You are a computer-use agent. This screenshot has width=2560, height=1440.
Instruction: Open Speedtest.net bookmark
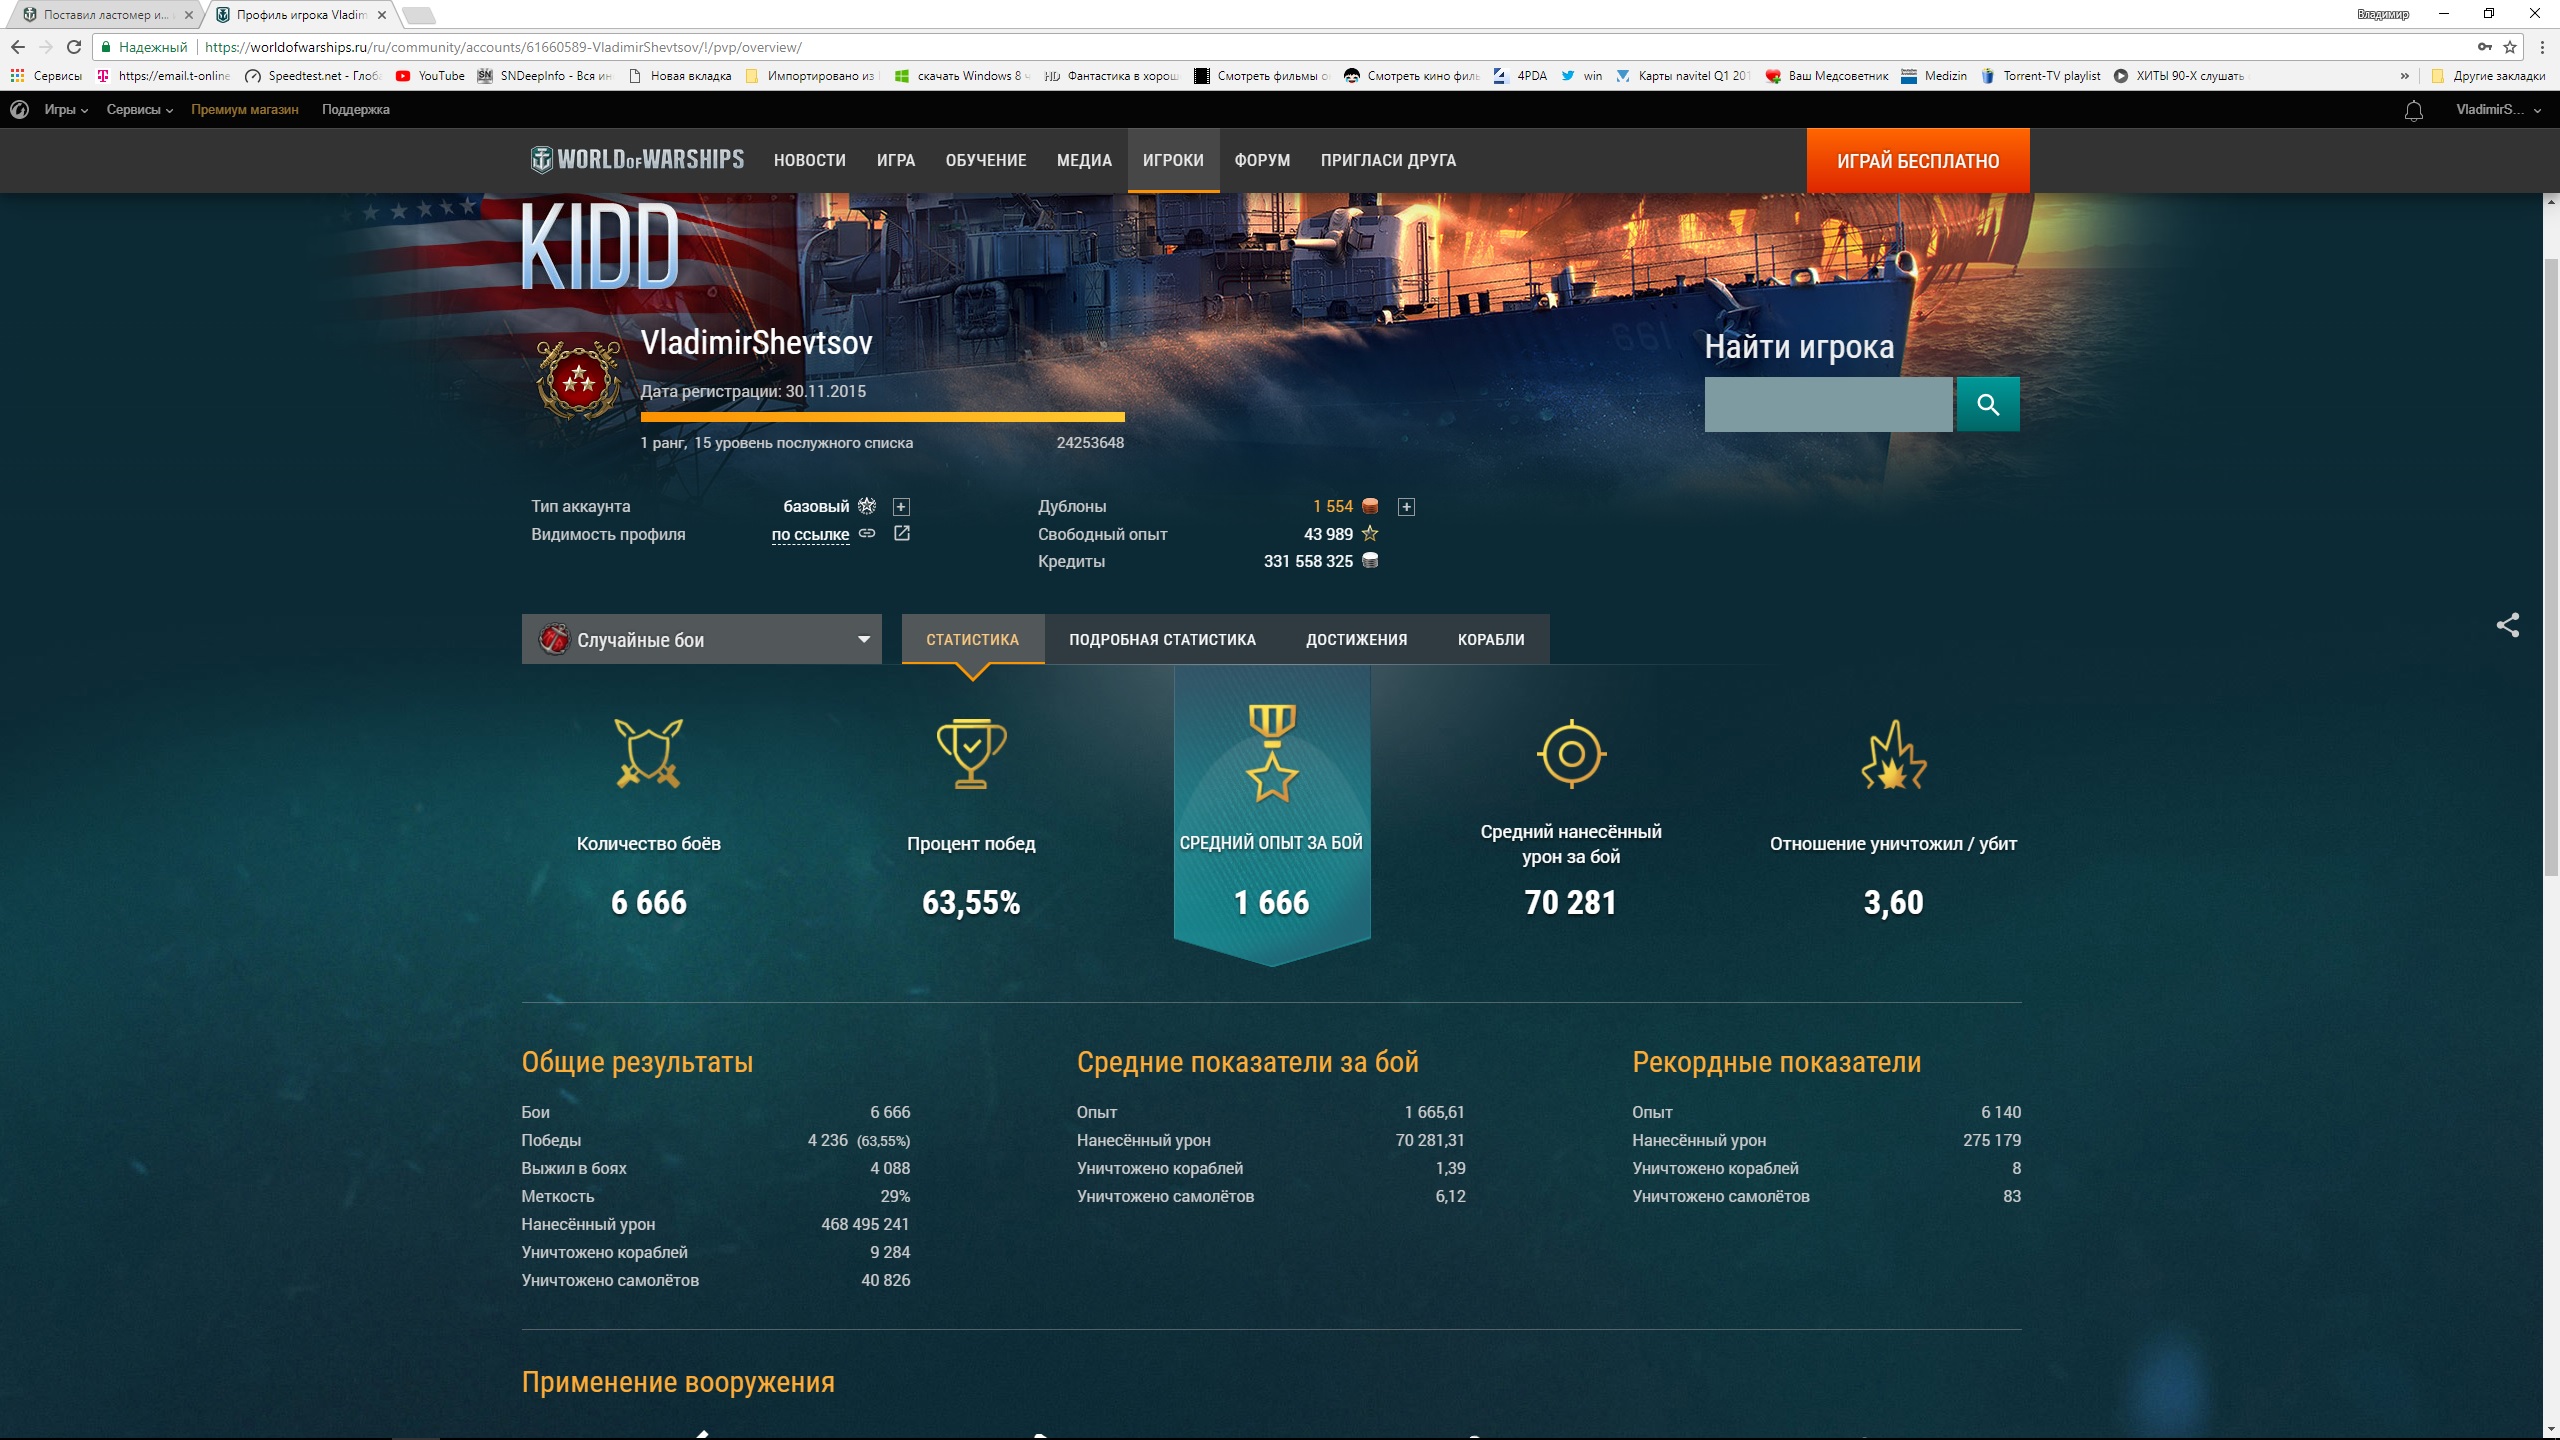pyautogui.click(x=313, y=76)
